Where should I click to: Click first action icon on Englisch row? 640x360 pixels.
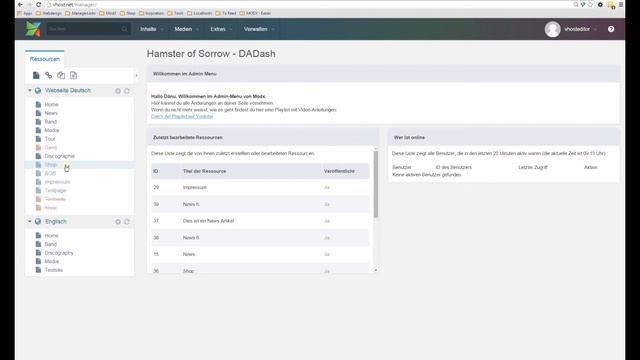[118, 222]
